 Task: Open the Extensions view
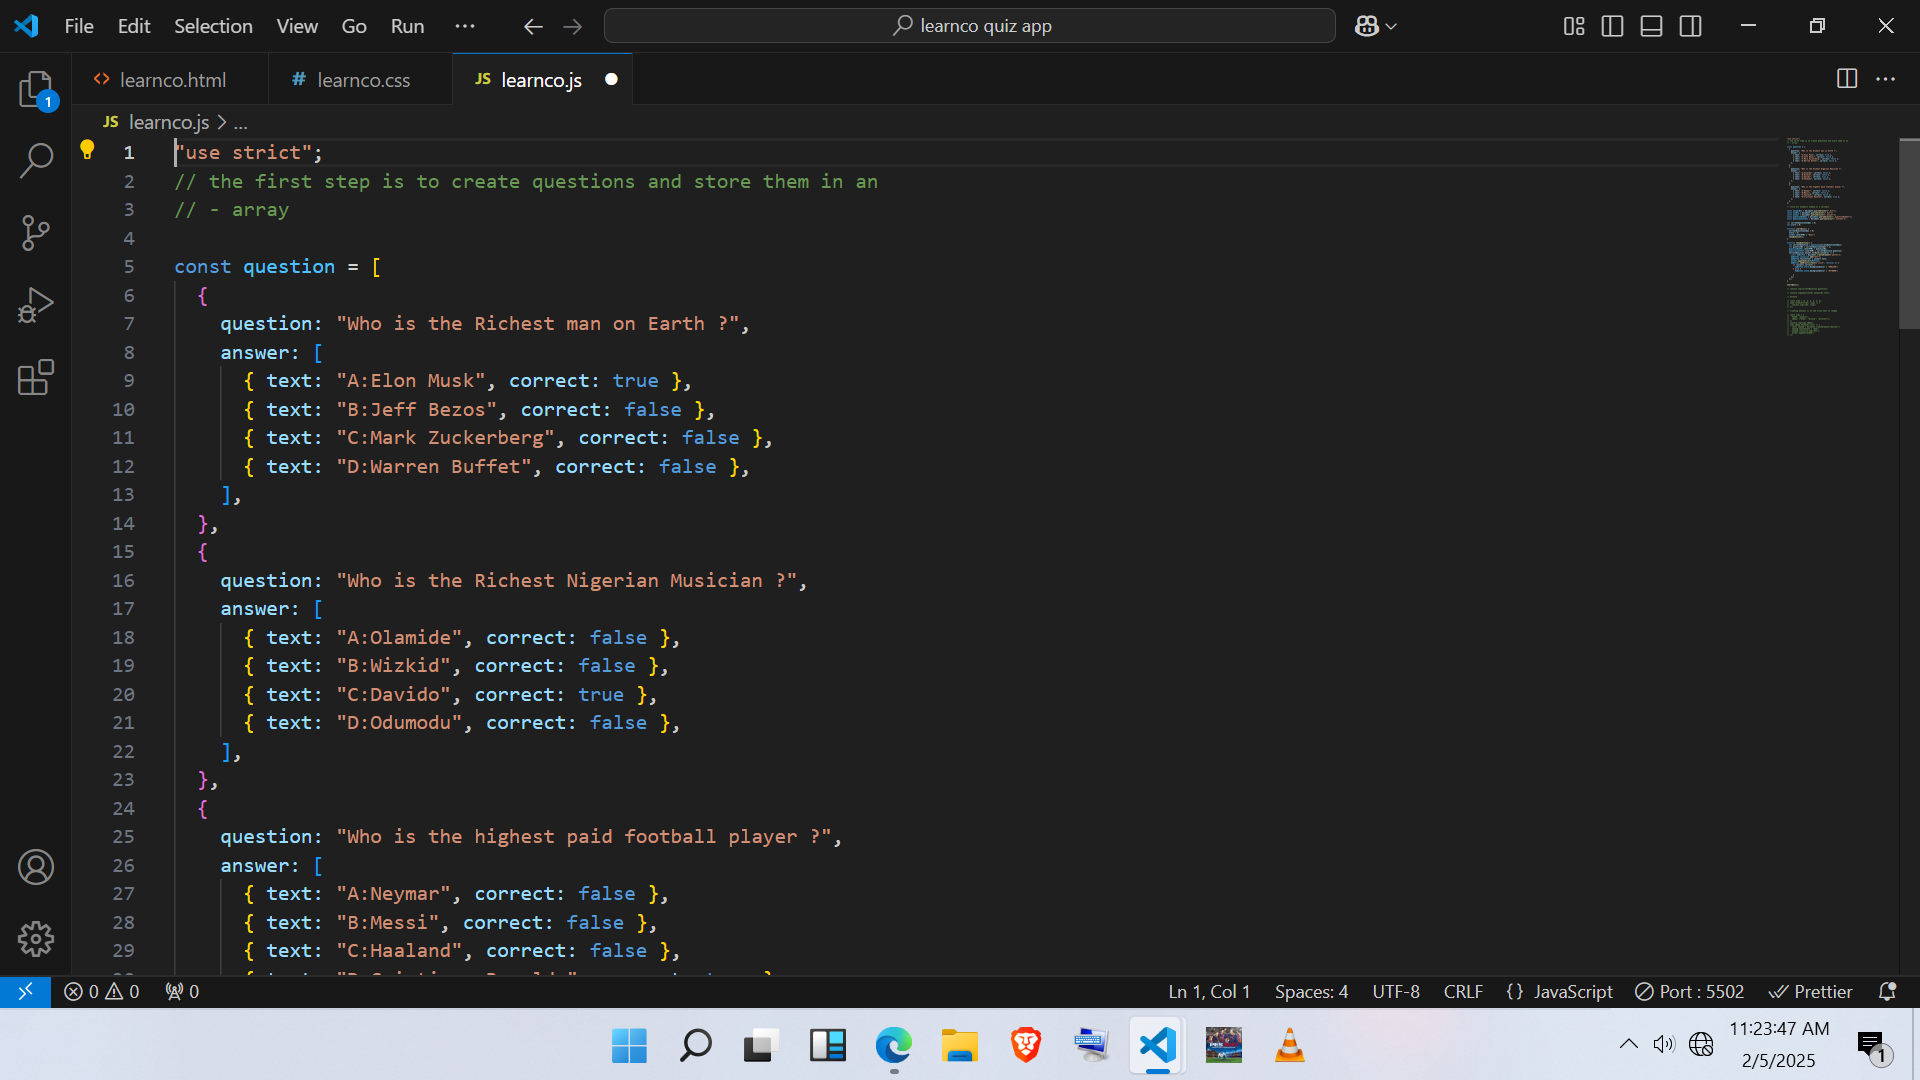[36, 377]
